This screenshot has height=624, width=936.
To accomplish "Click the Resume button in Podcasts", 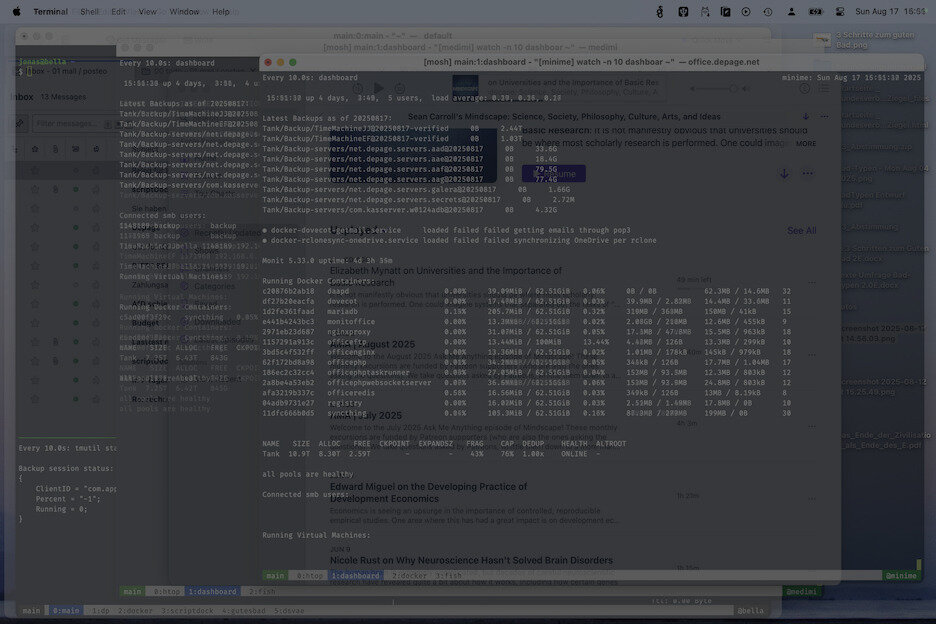I will [553, 174].
